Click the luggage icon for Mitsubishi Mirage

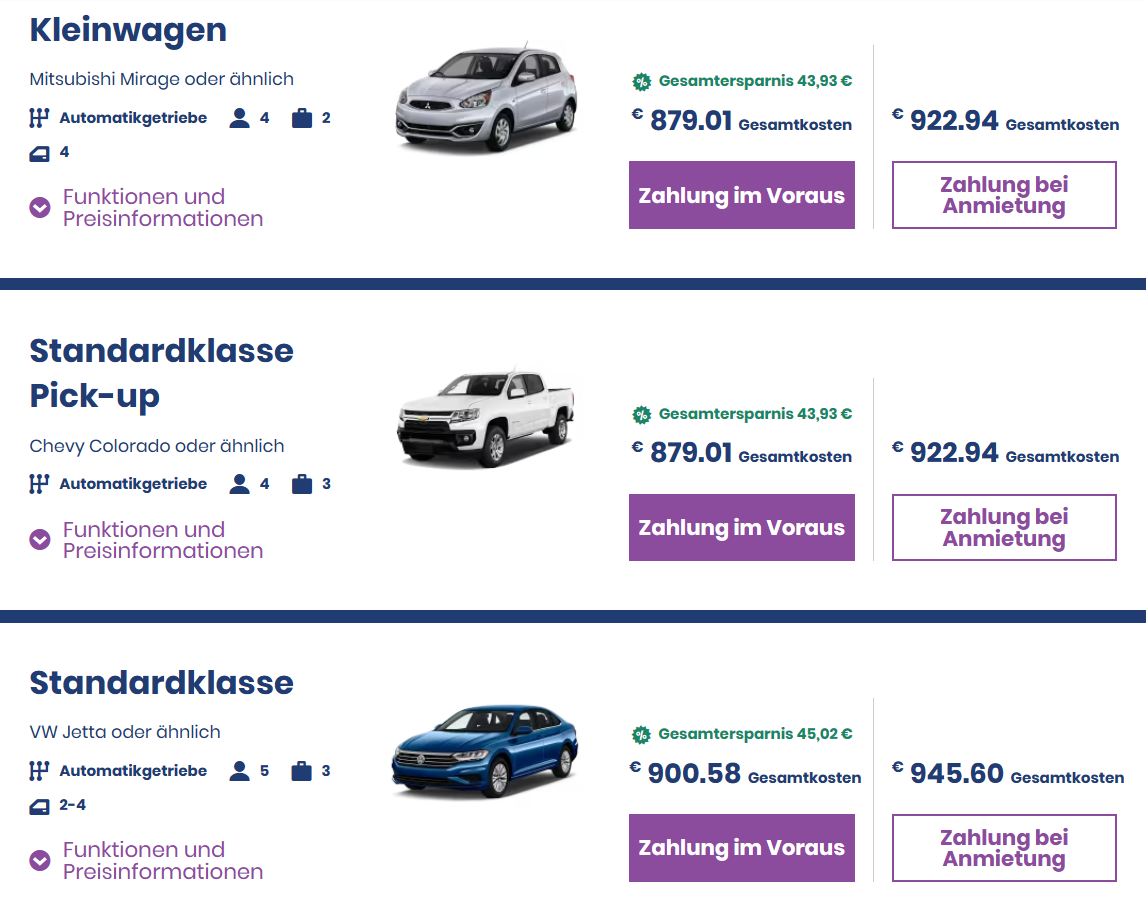302,118
